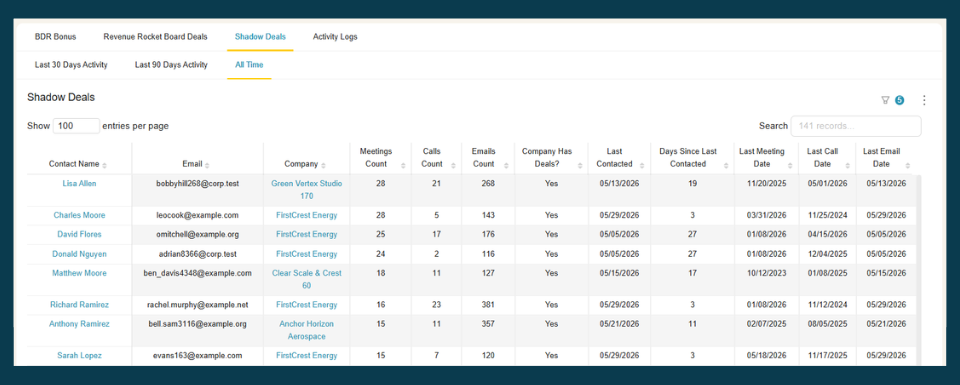
Task: Click emails count 381 for Richard Ramirez
Action: click(487, 305)
